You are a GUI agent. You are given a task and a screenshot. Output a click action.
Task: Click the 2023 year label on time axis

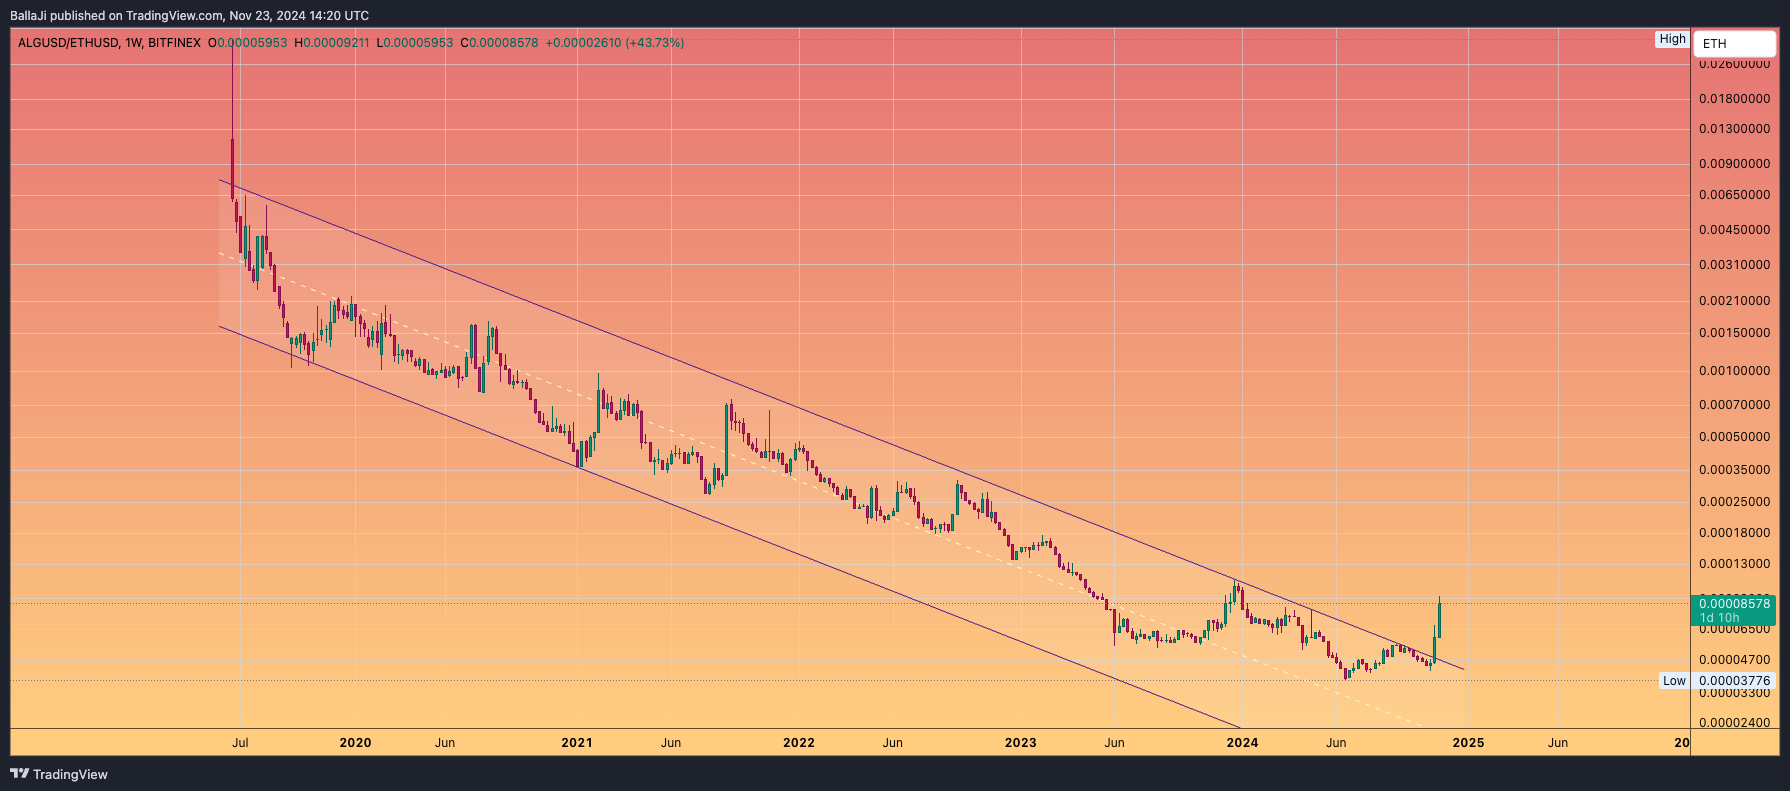coord(1020,743)
